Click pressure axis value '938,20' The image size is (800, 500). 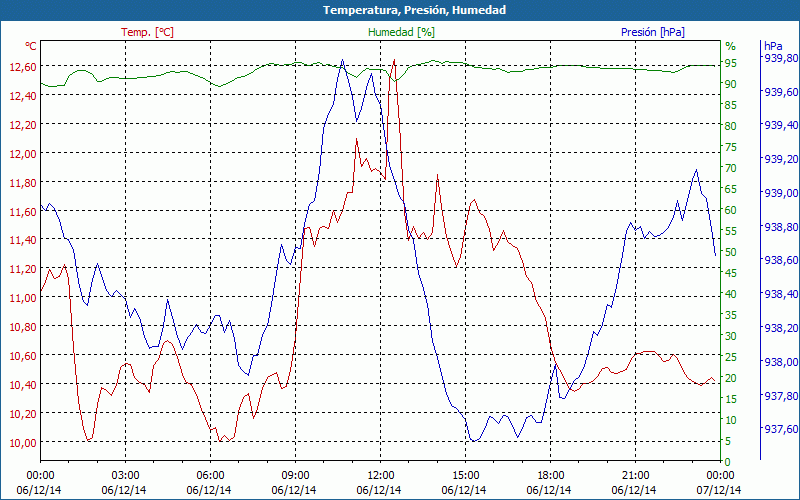[x=781, y=328]
